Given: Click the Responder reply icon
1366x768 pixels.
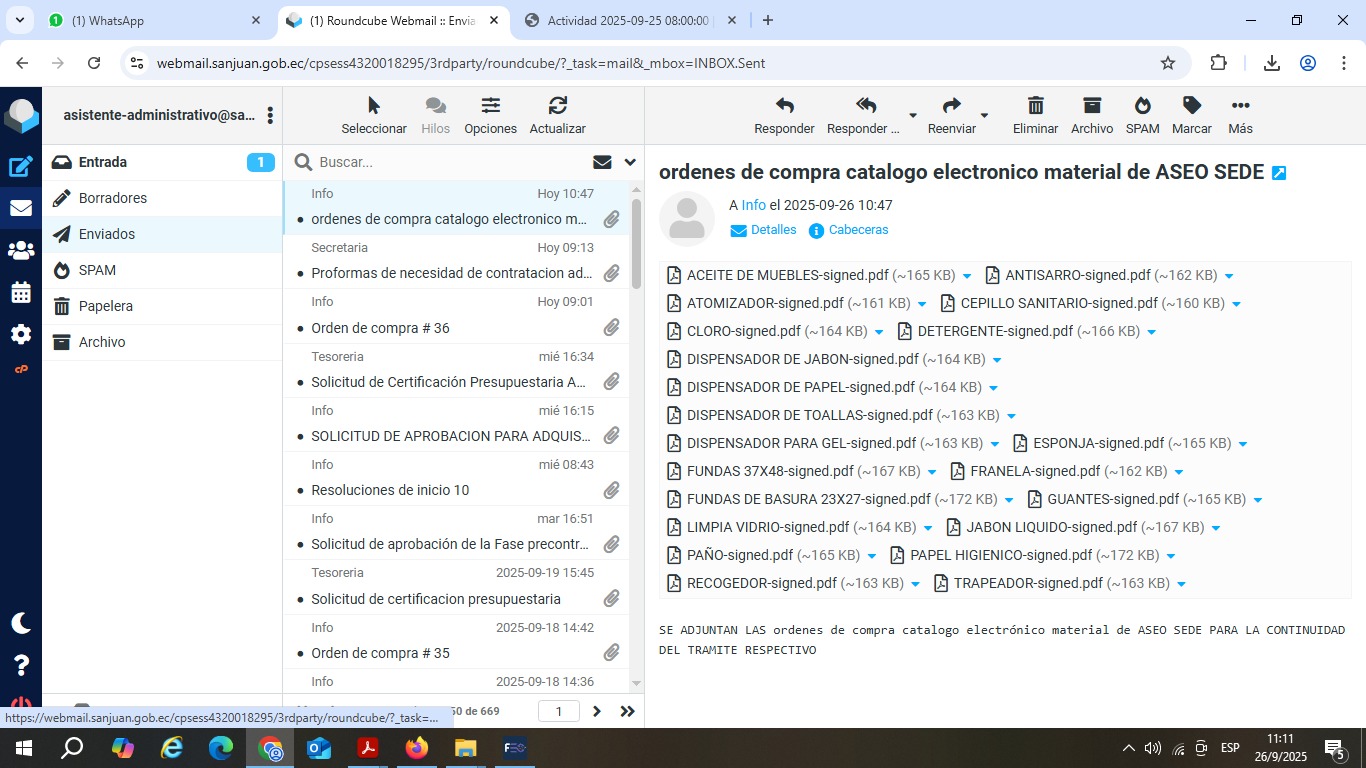Looking at the screenshot, I should [784, 106].
